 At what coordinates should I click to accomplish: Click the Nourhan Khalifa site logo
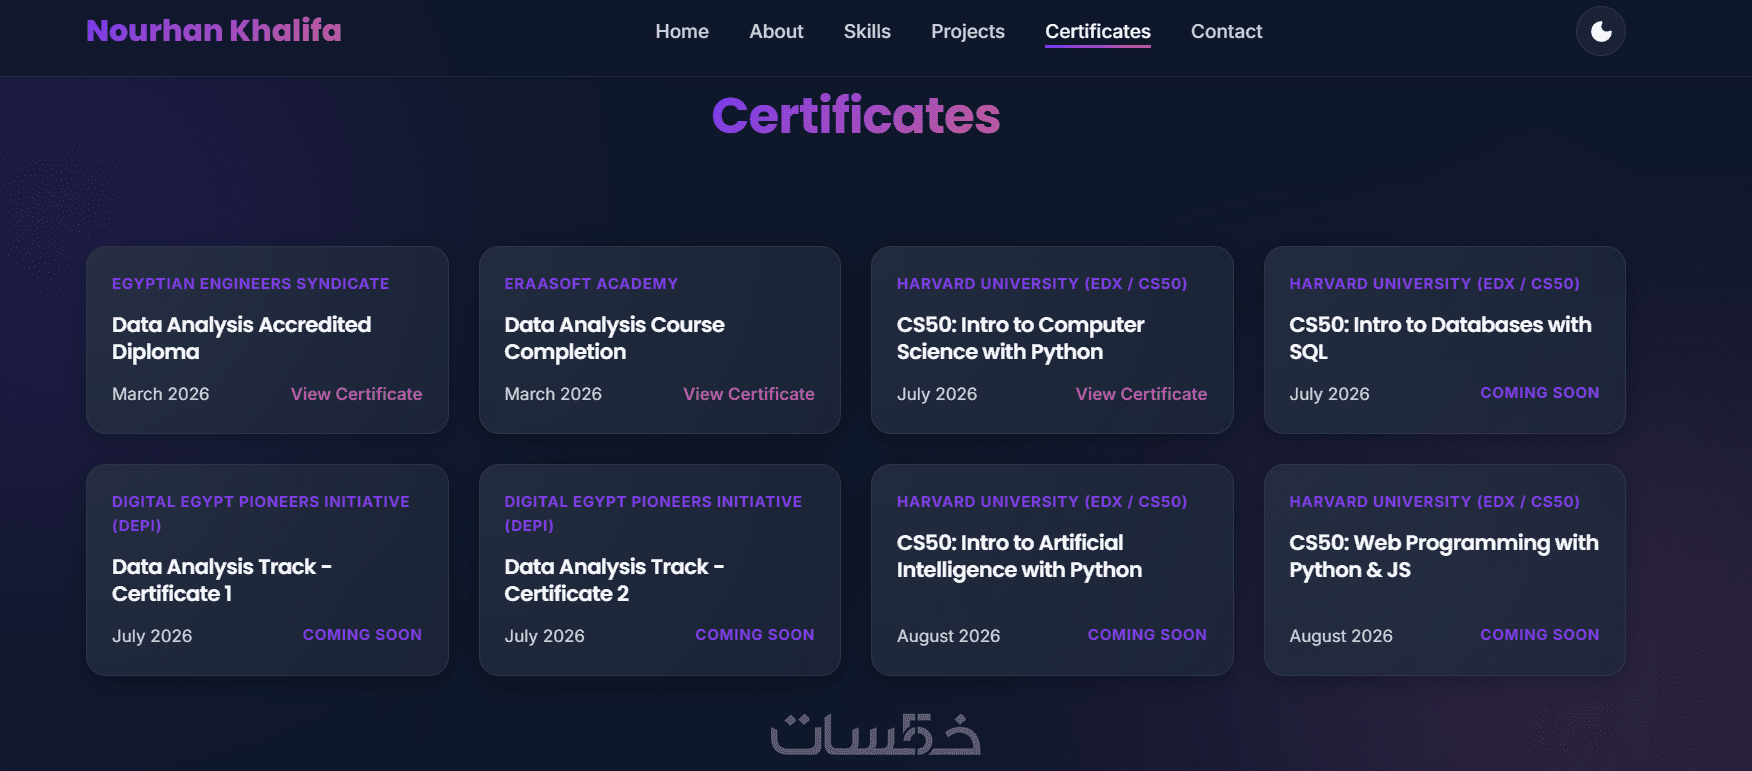(214, 31)
